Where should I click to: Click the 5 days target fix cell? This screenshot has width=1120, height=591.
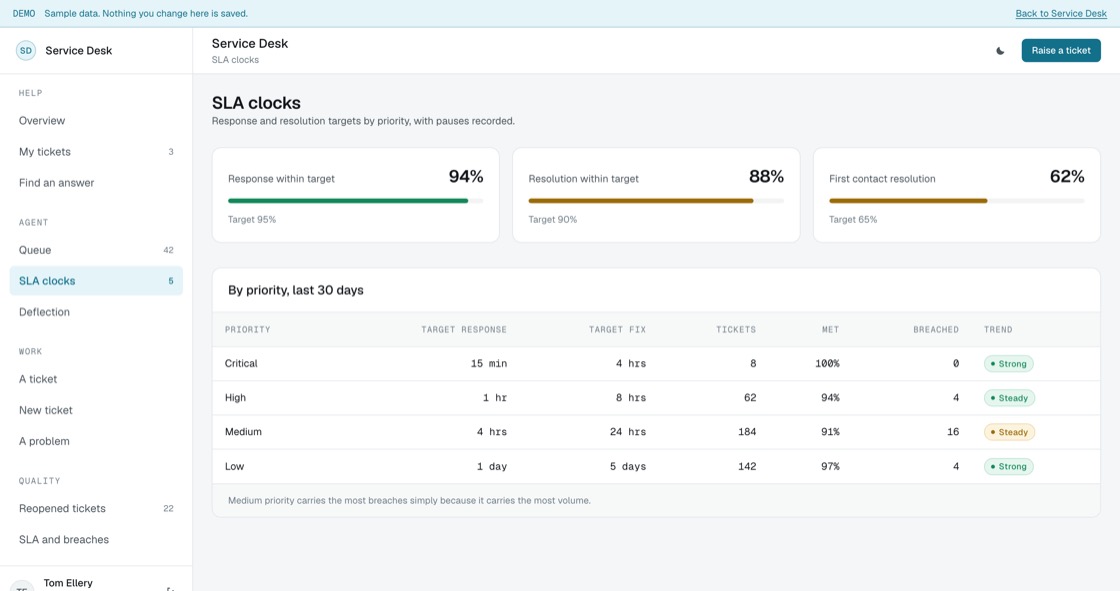click(x=628, y=467)
